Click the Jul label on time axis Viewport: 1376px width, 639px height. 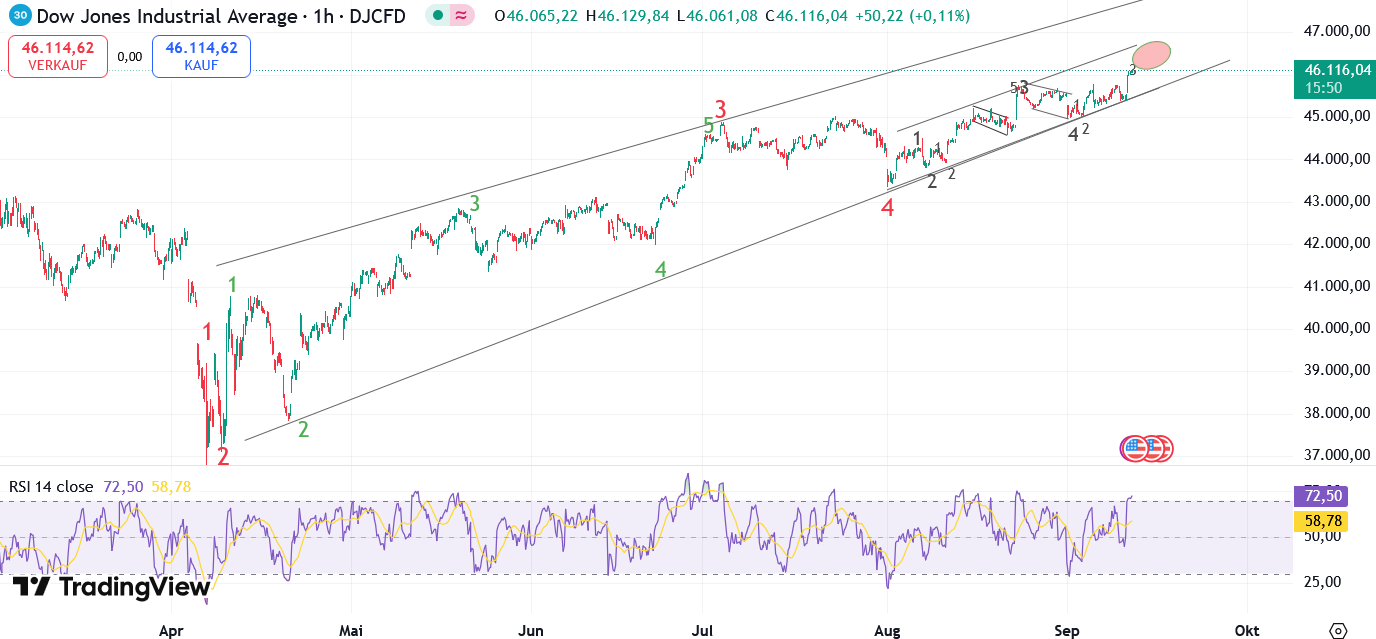tap(702, 631)
